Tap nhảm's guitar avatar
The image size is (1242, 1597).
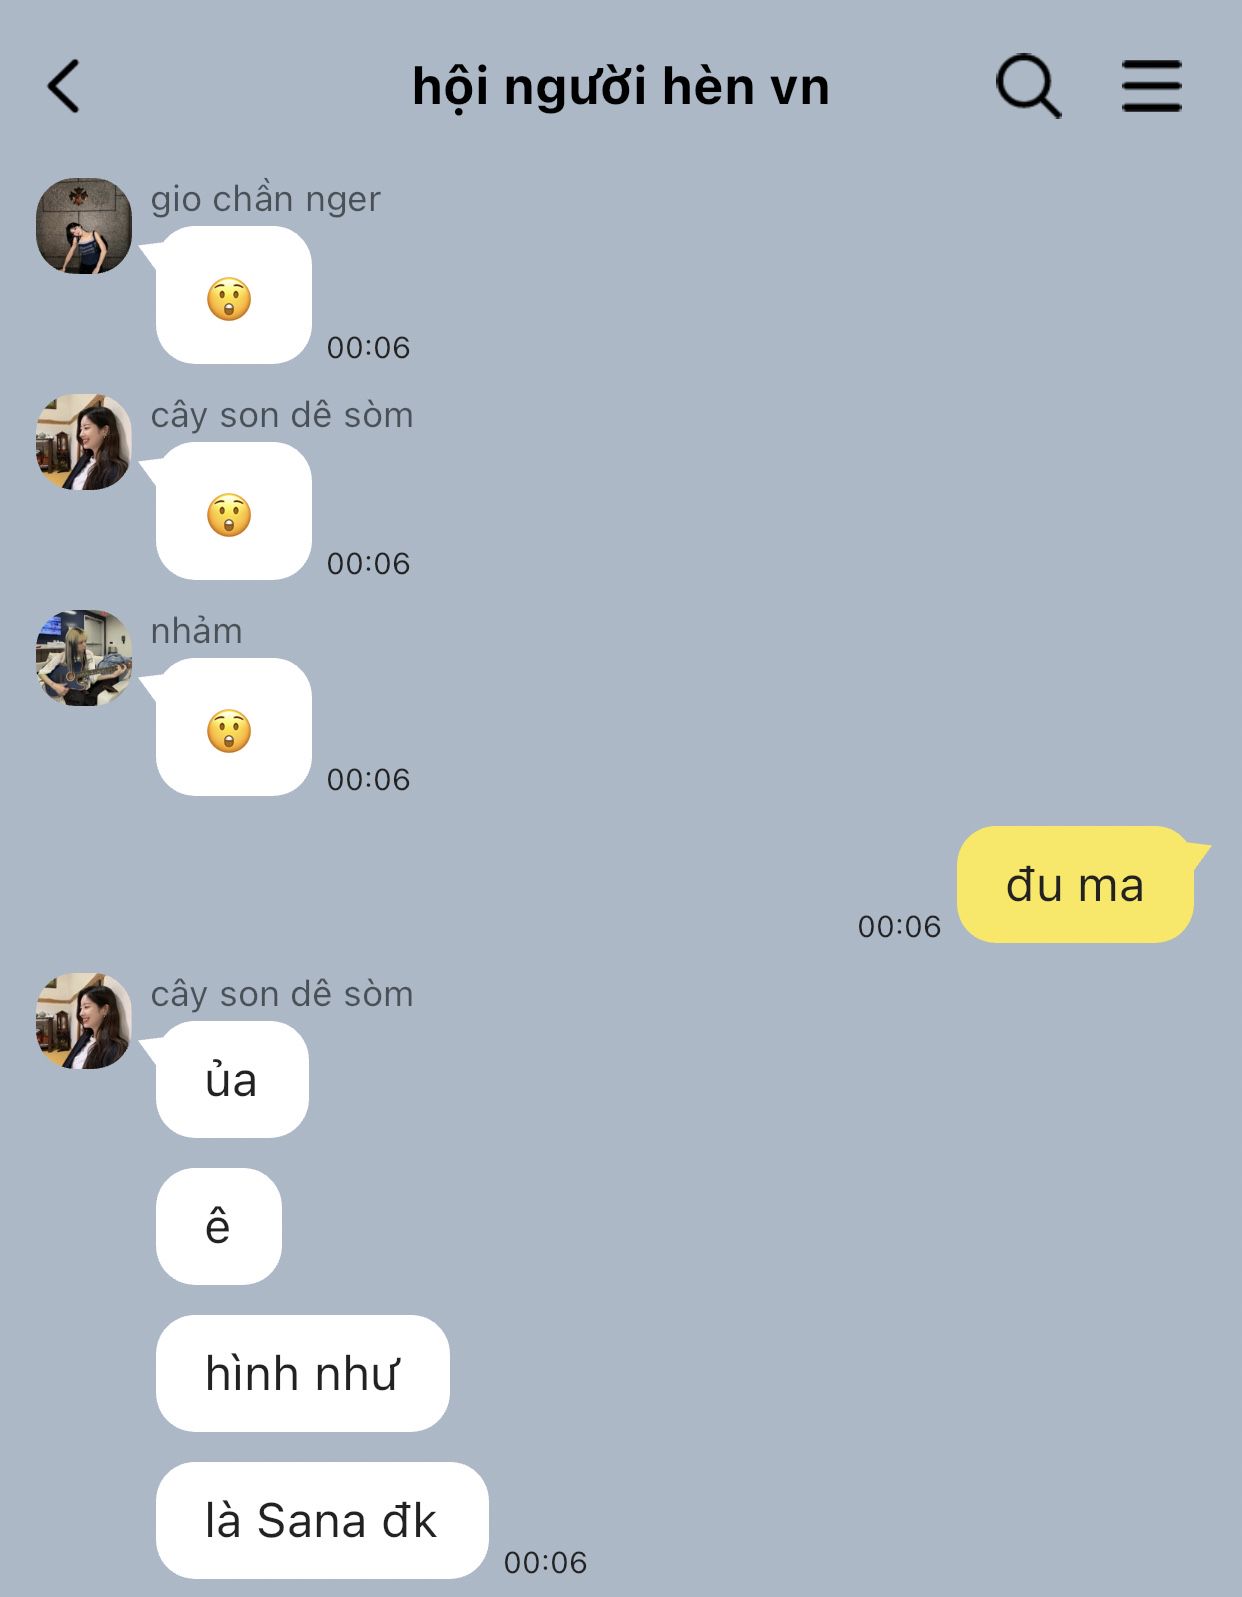point(84,658)
